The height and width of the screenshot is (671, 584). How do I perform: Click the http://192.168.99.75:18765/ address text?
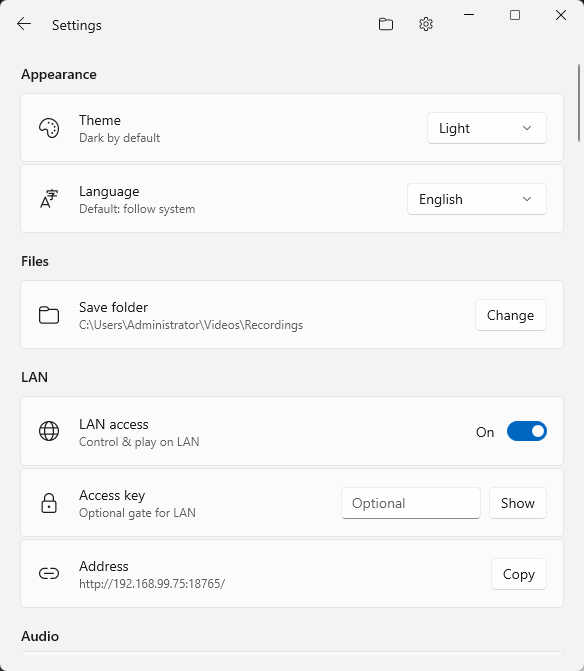pyautogui.click(x=152, y=584)
